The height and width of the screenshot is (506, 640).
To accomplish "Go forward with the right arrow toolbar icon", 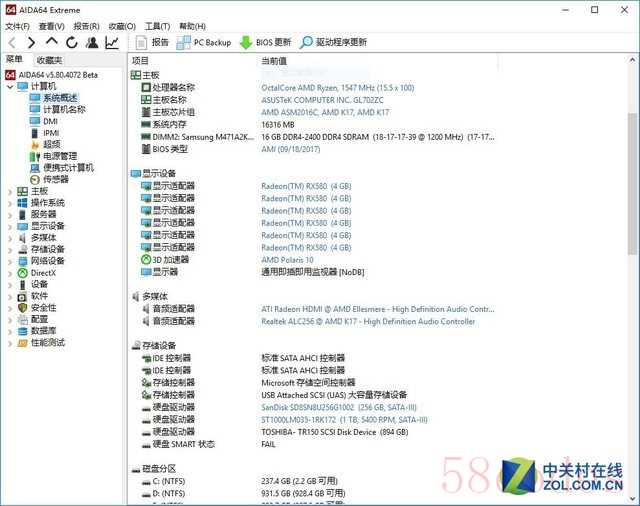I will [31, 42].
